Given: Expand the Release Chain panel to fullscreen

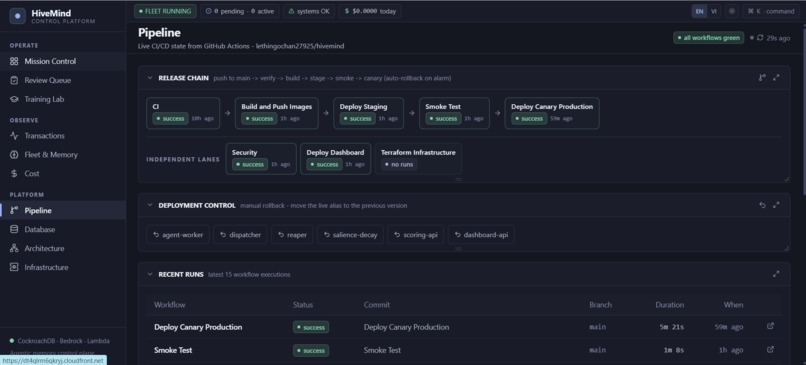Looking at the screenshot, I should point(776,78).
